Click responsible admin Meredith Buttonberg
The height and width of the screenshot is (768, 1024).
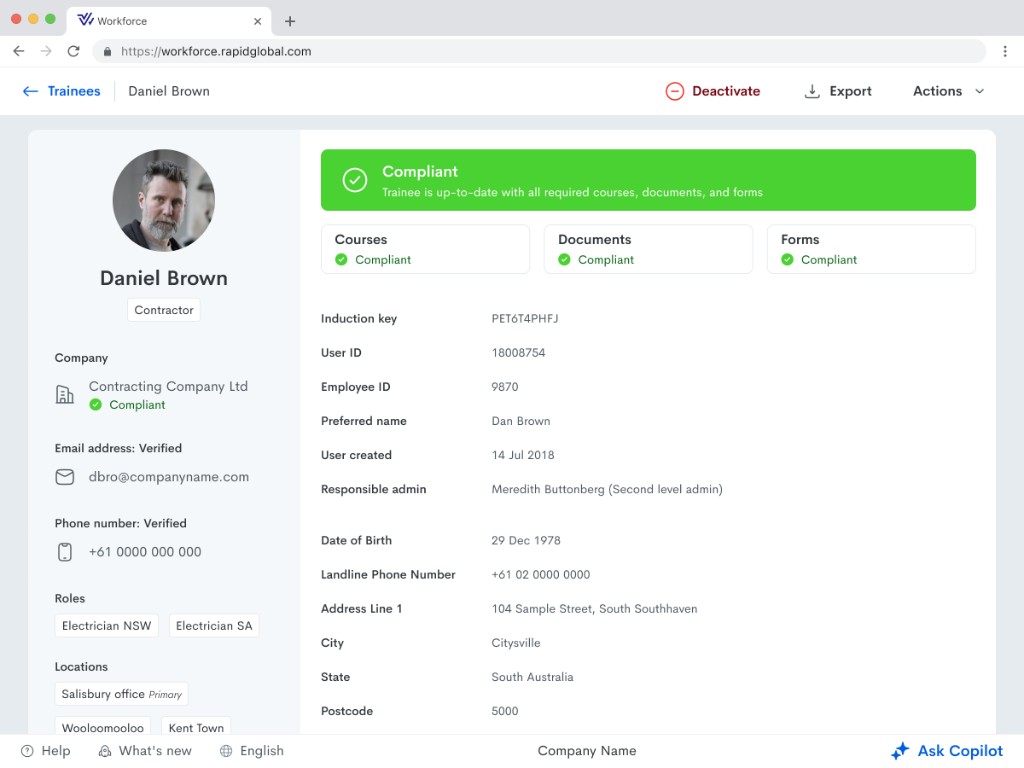click(x=607, y=490)
